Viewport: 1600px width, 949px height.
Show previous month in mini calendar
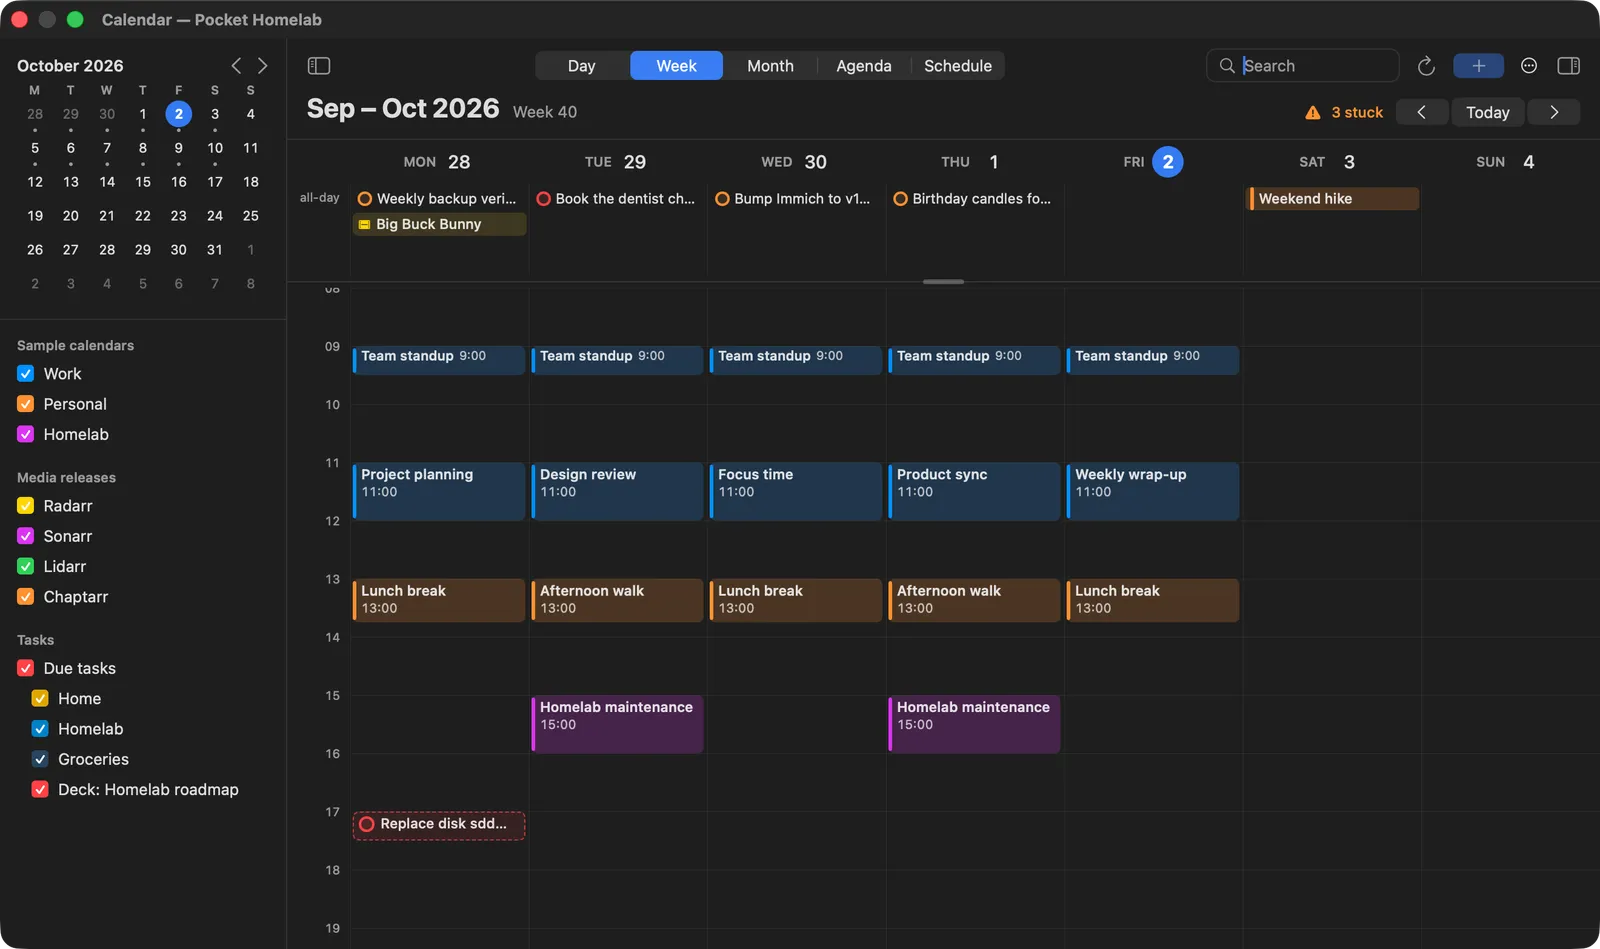point(236,66)
